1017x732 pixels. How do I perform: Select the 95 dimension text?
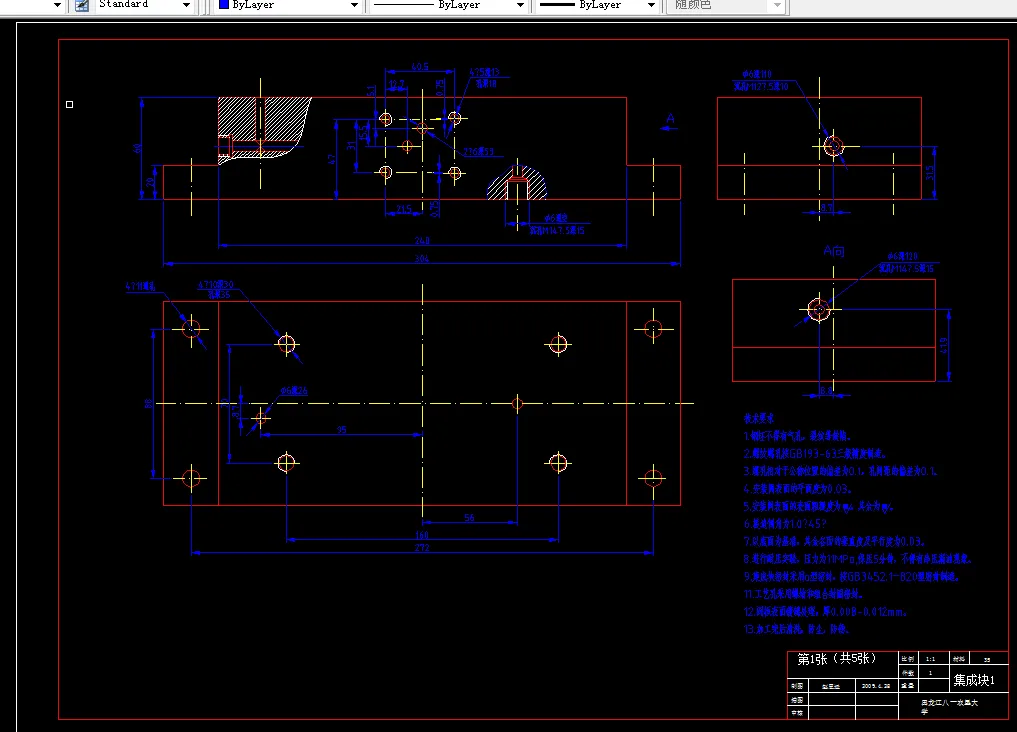342,430
